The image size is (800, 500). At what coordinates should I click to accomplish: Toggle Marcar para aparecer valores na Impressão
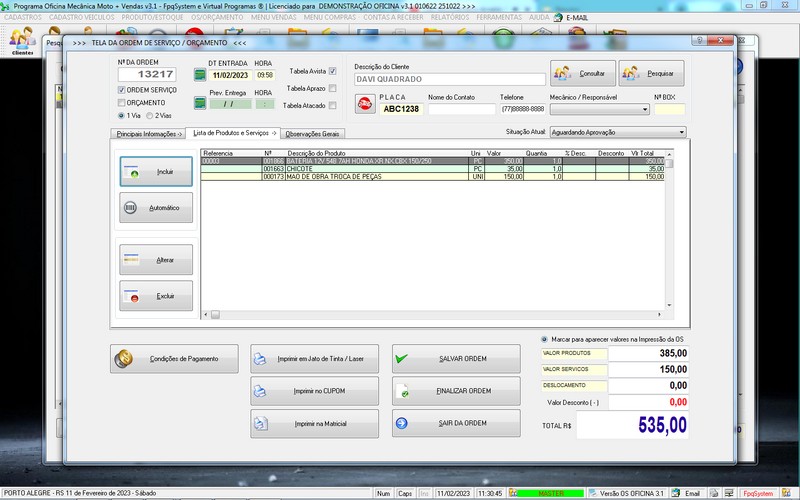(x=544, y=339)
